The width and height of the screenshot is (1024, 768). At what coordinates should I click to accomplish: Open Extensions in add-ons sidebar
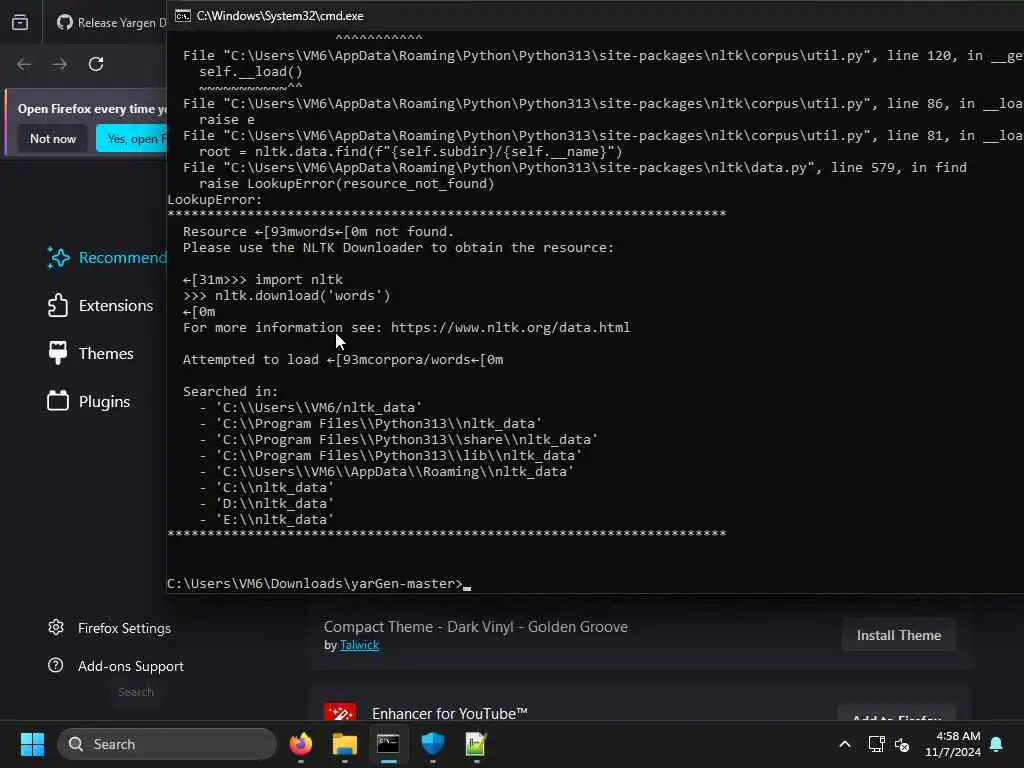click(x=101, y=306)
